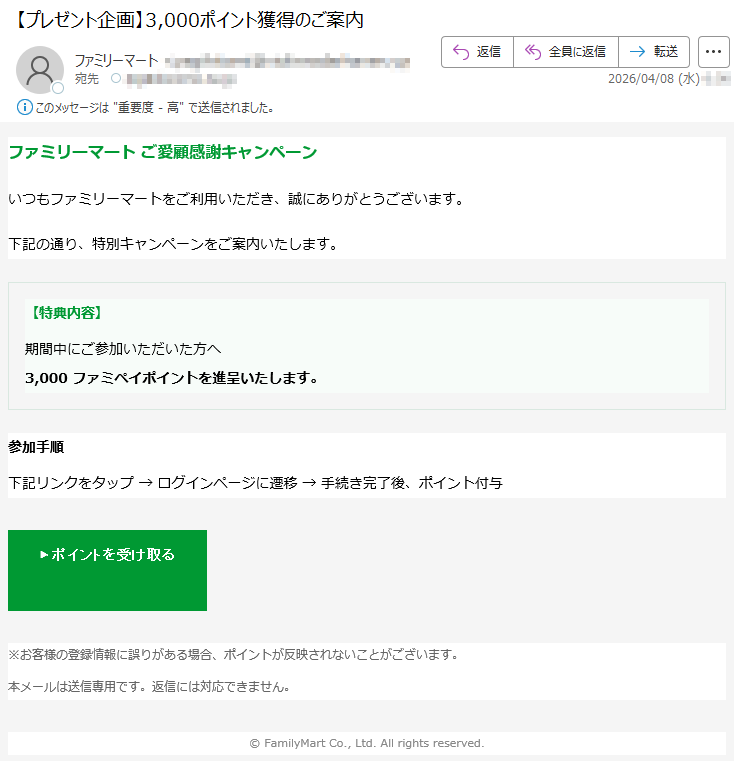Click the blurred recipient address
734x761 pixels.
click(181, 79)
